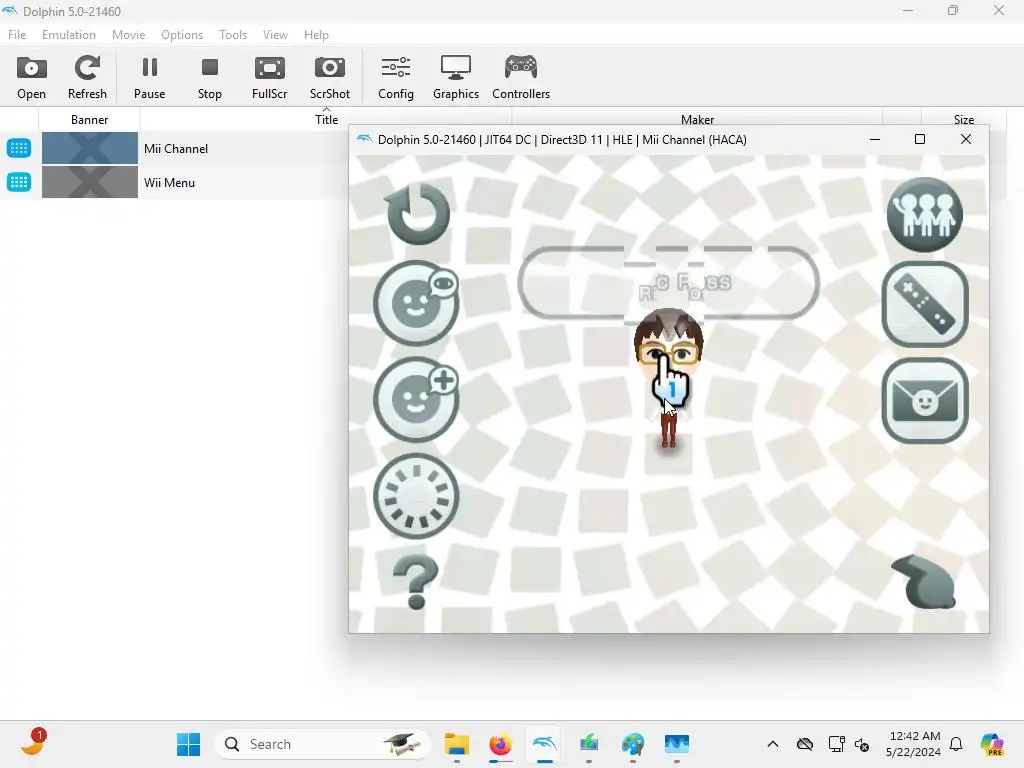Show hidden system tray icons
This screenshot has width=1024, height=768.
pos(773,744)
